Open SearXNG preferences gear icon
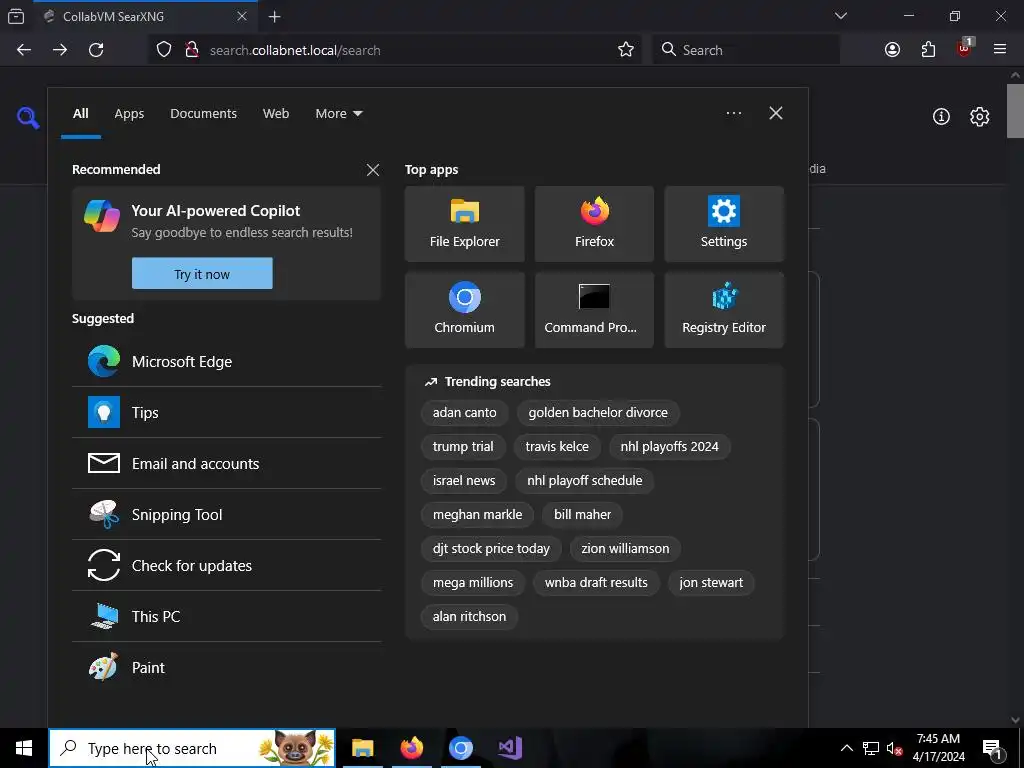Viewport: 1024px width, 768px height. 980,116
